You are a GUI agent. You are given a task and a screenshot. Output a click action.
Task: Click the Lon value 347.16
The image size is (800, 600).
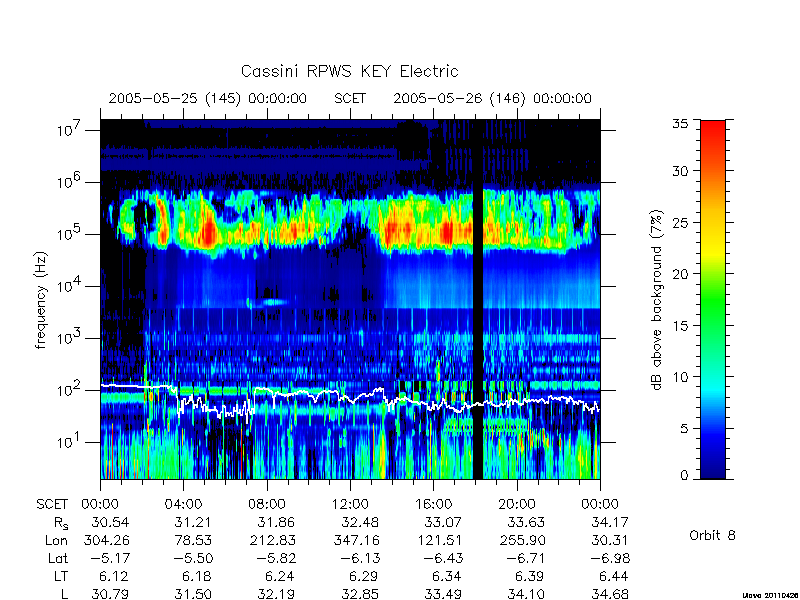point(356,540)
